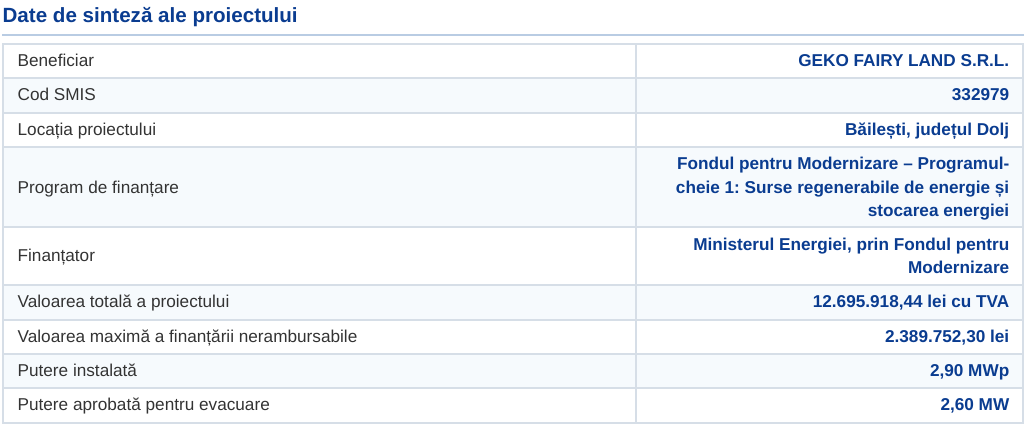Select Valoarea maximă a finanțării nerambursabile label
This screenshot has height=432, width=1030.
(x=187, y=336)
